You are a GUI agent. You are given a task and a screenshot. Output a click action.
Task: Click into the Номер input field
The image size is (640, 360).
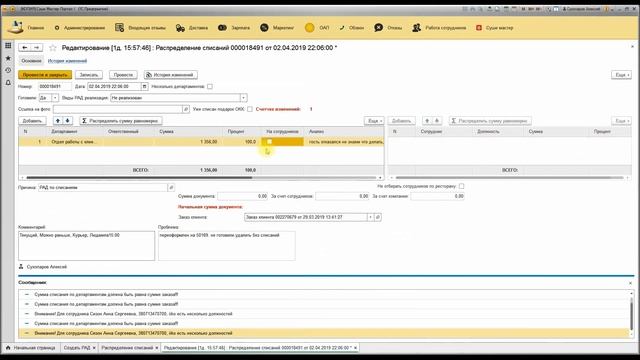[55, 87]
